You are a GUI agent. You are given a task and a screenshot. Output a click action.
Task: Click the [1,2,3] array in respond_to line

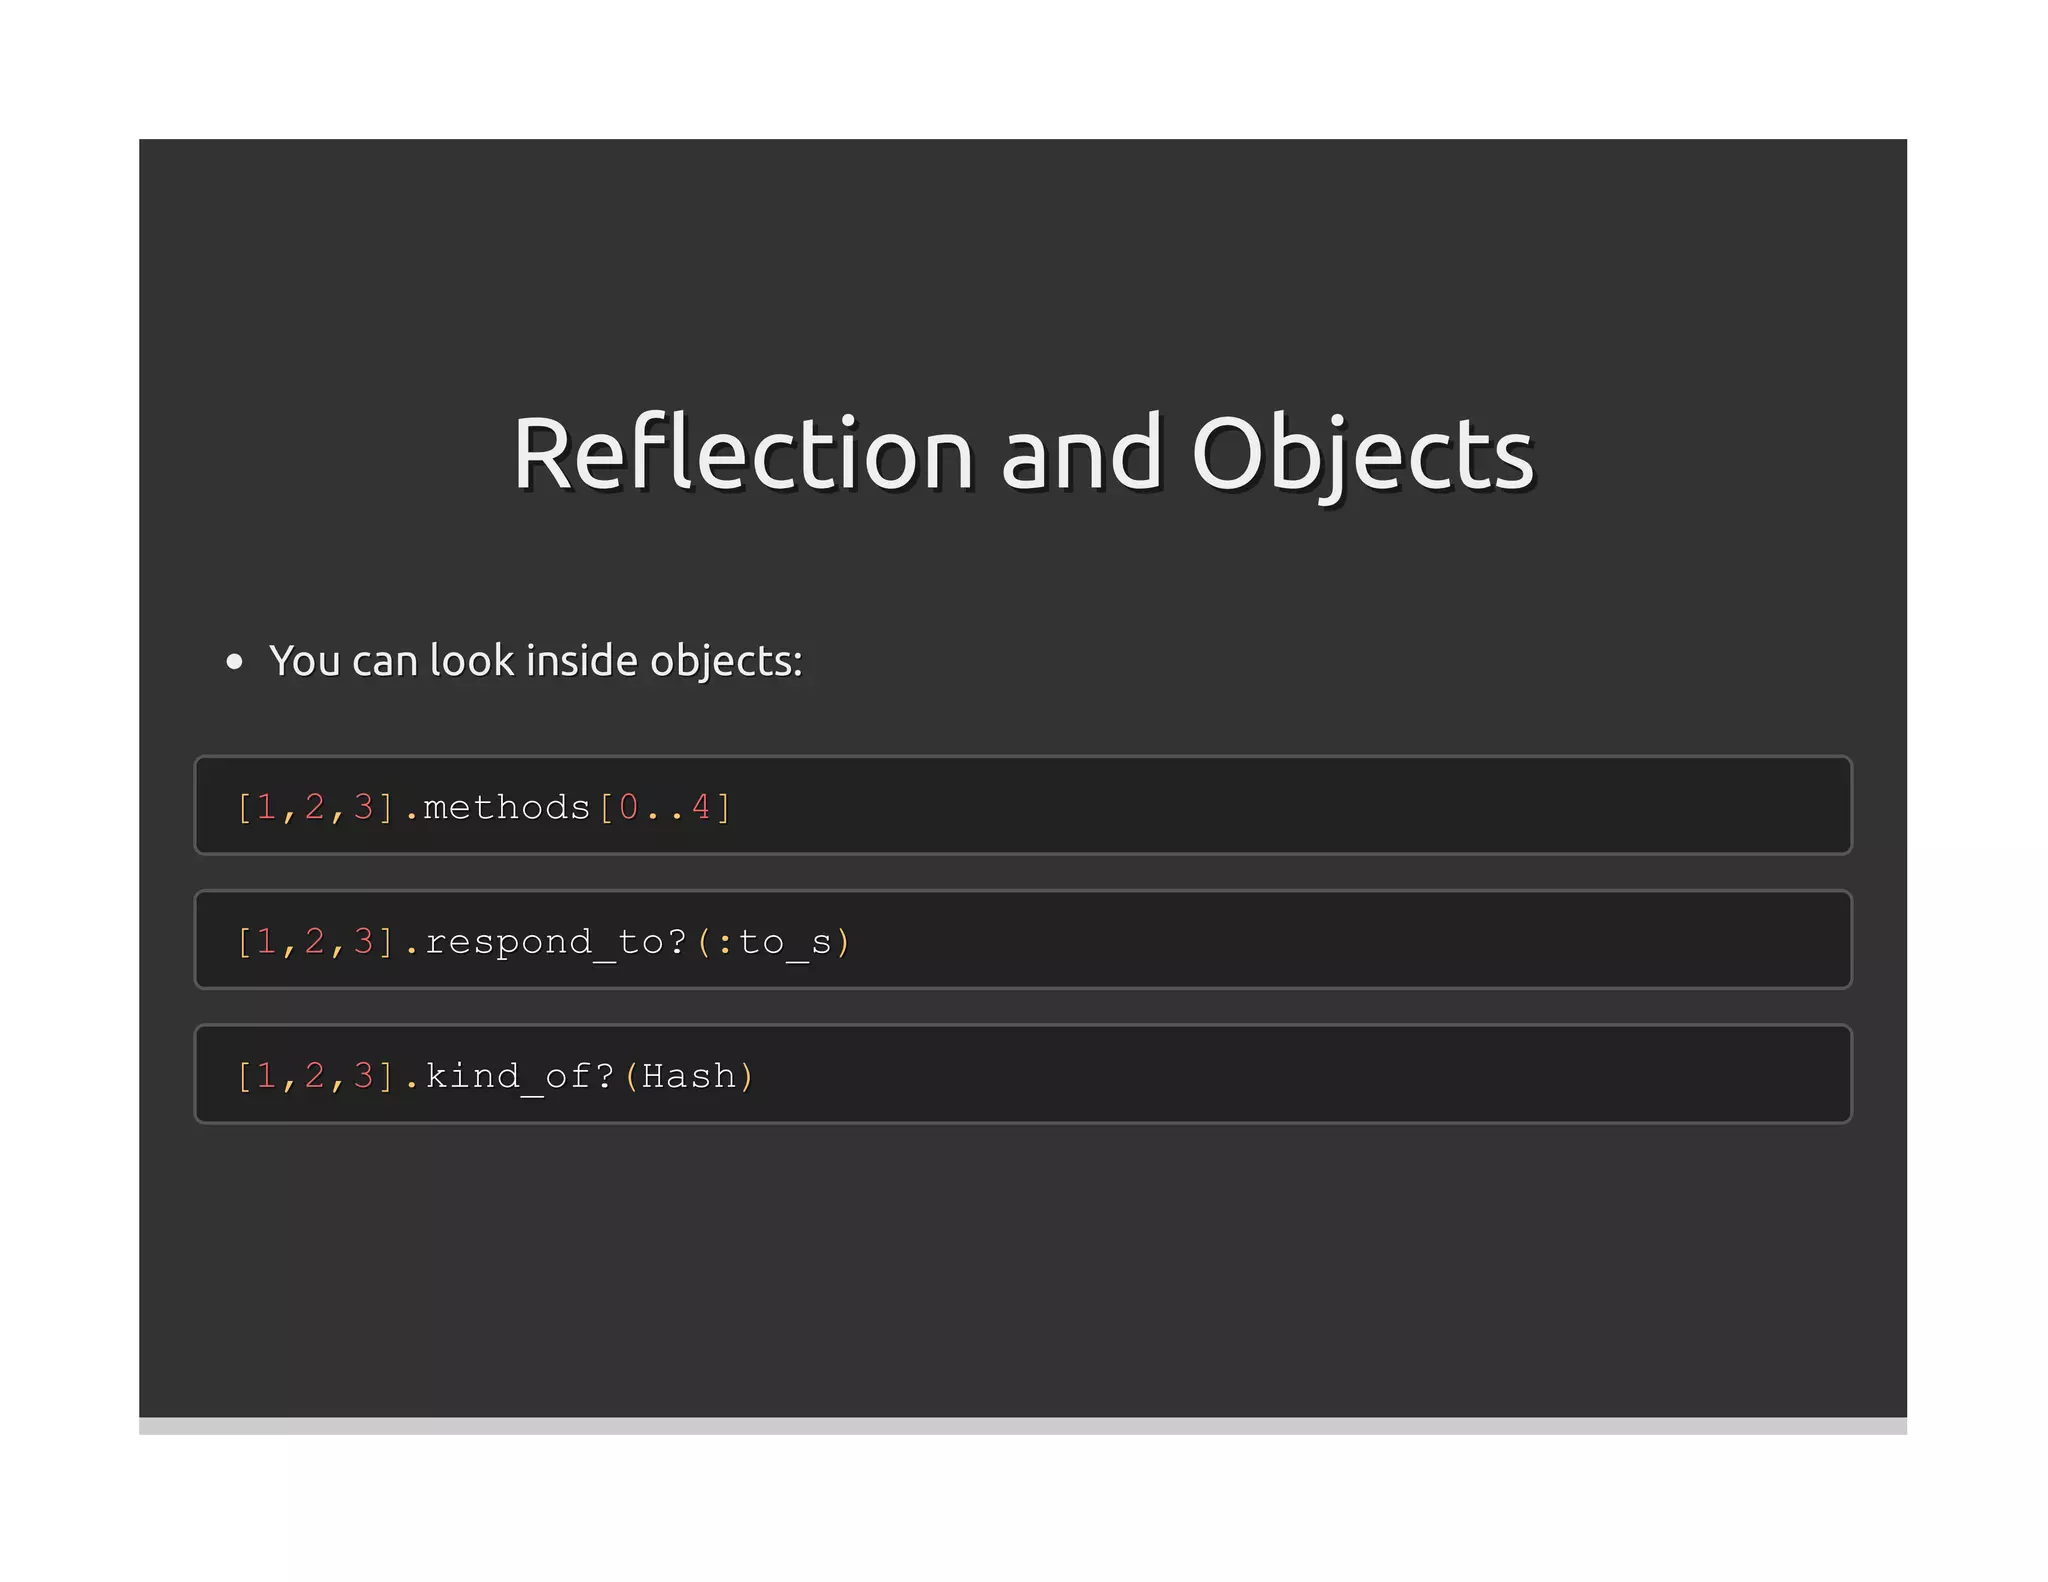click(315, 942)
